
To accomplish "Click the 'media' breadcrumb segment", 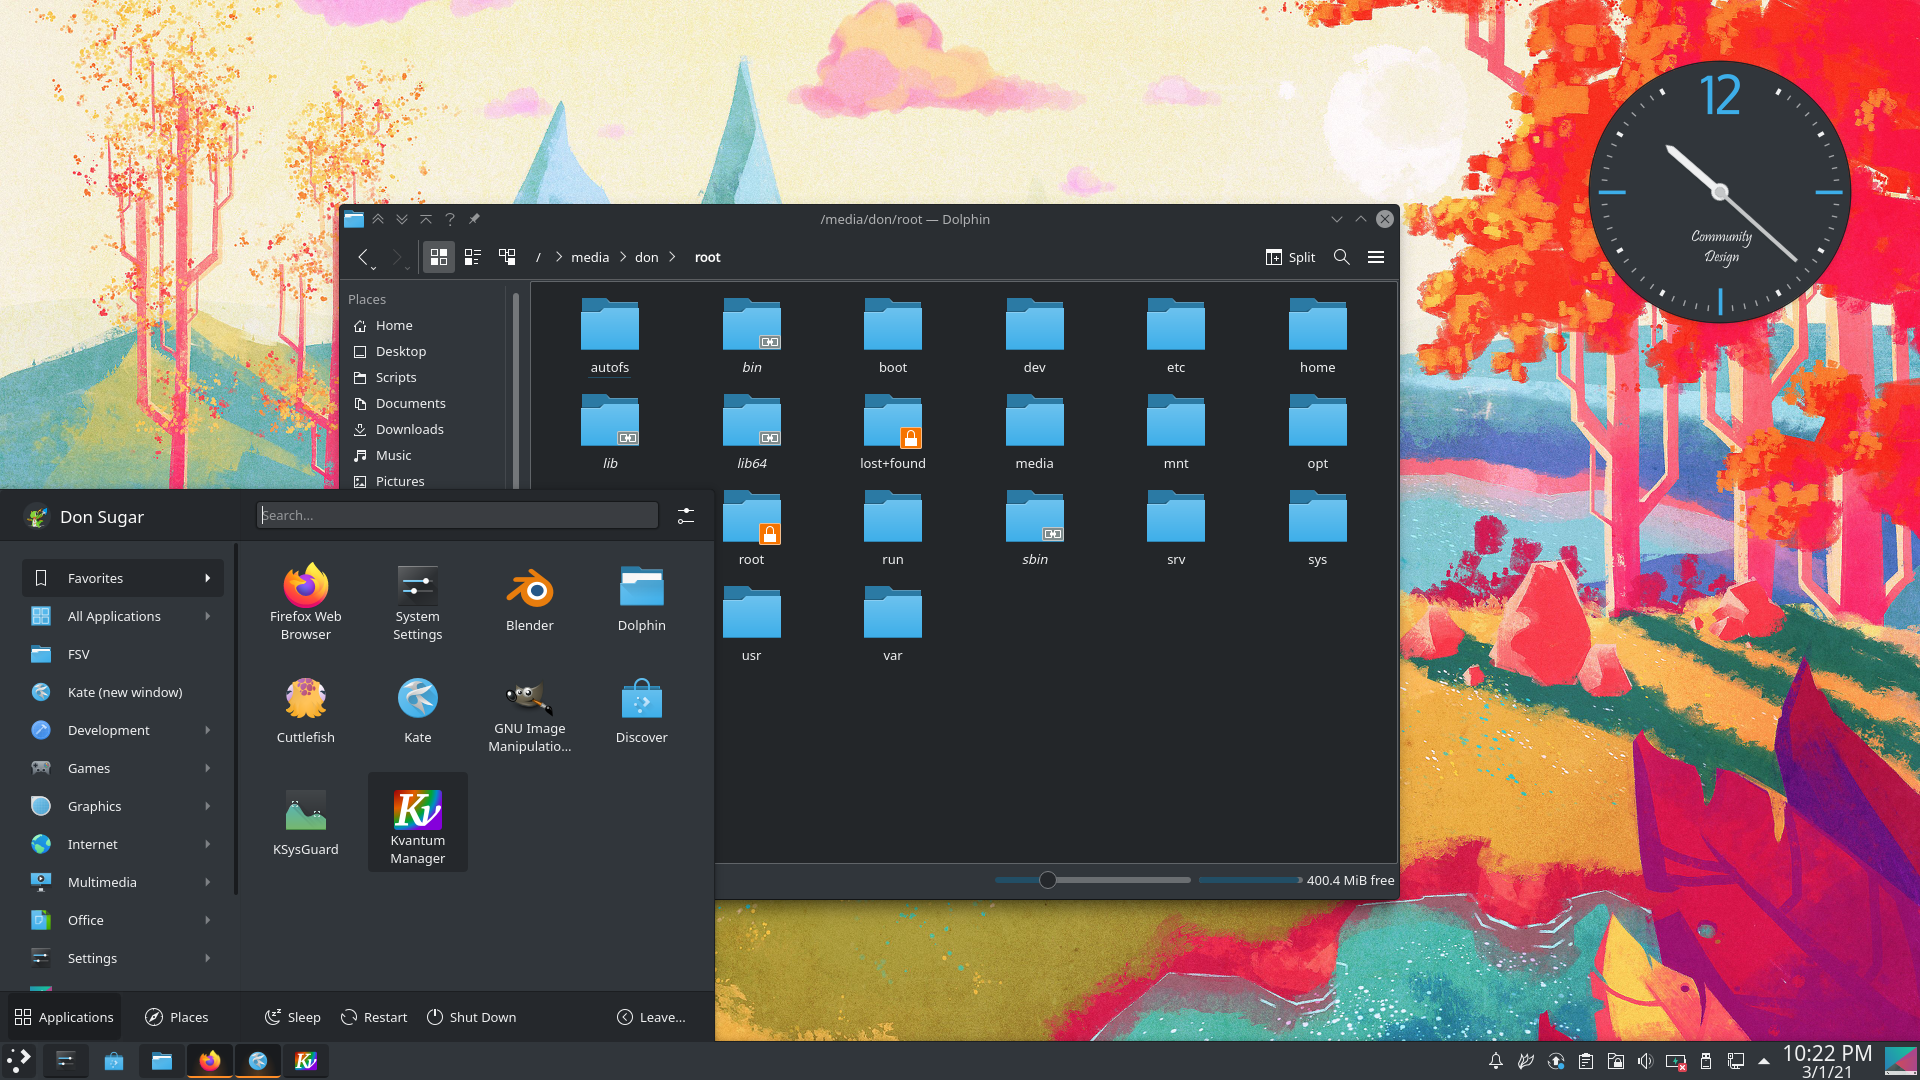I will [590, 257].
